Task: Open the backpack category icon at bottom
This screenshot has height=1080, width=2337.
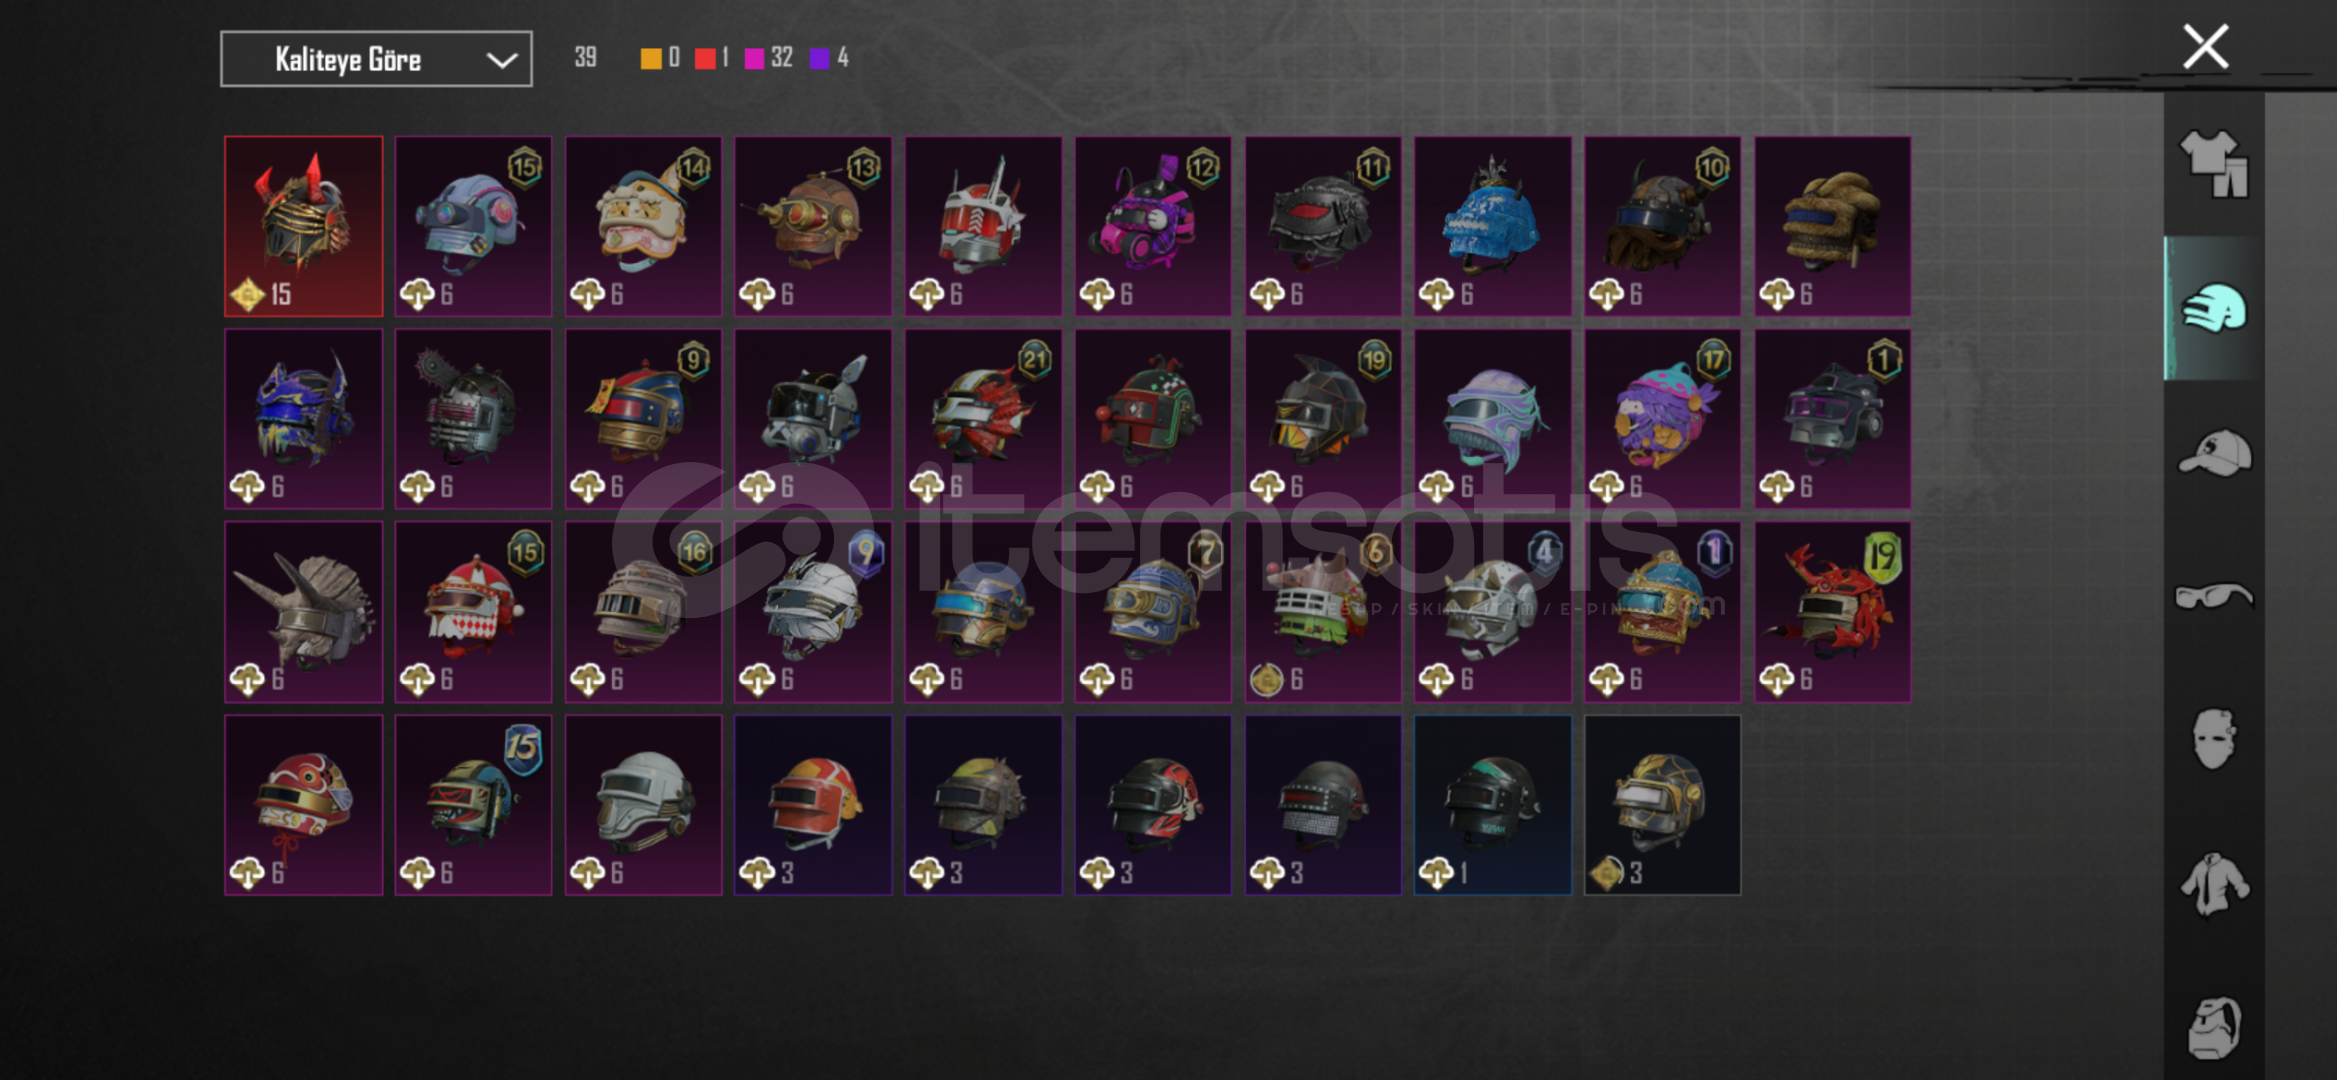Action: (x=2214, y=1027)
